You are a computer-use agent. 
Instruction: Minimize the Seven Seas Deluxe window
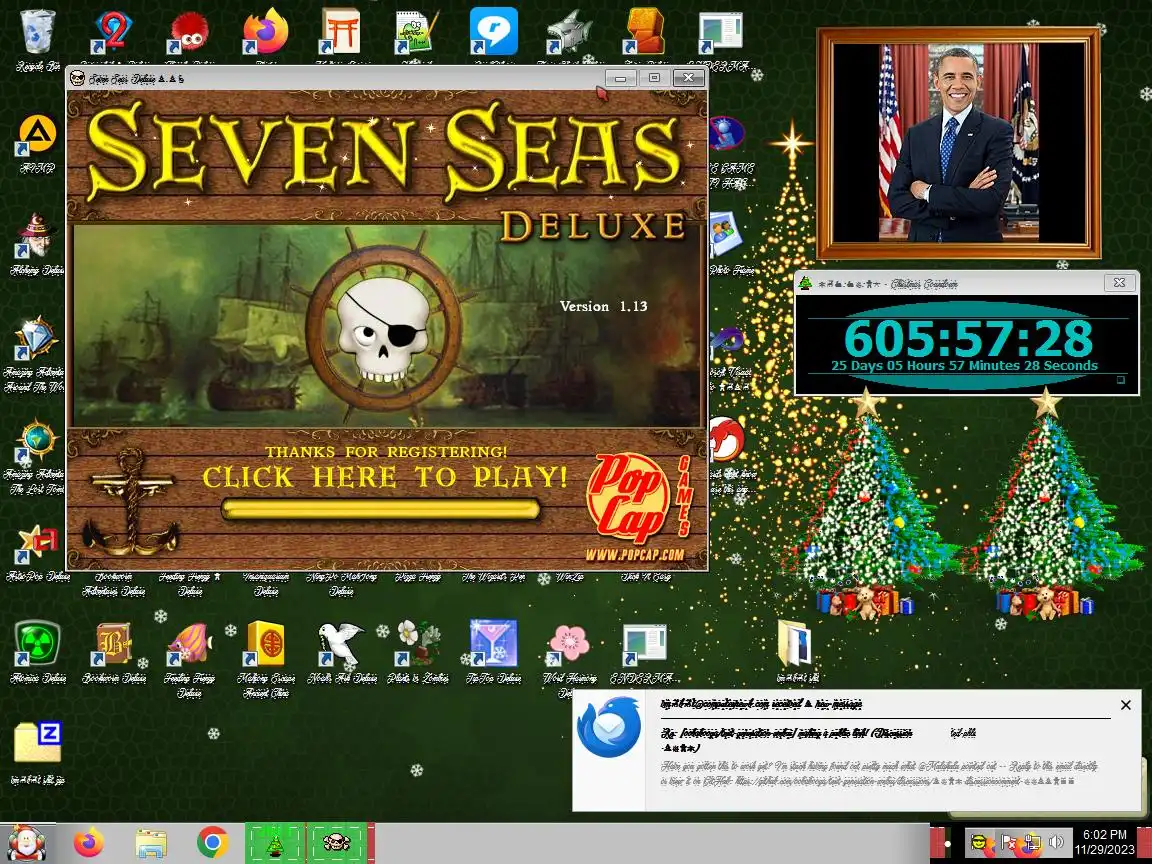[621, 78]
